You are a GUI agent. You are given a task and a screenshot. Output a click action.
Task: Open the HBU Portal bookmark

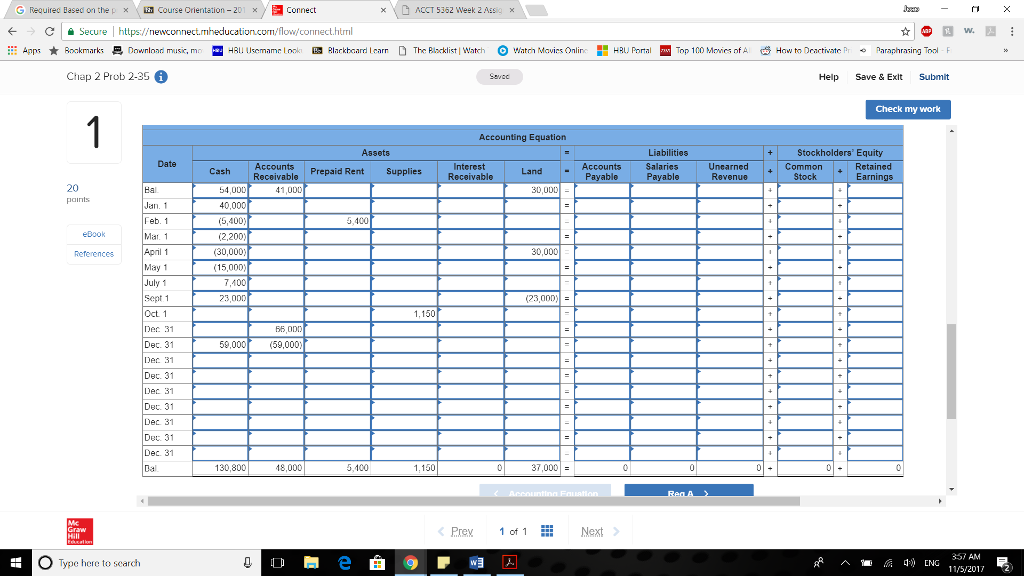[x=624, y=50]
